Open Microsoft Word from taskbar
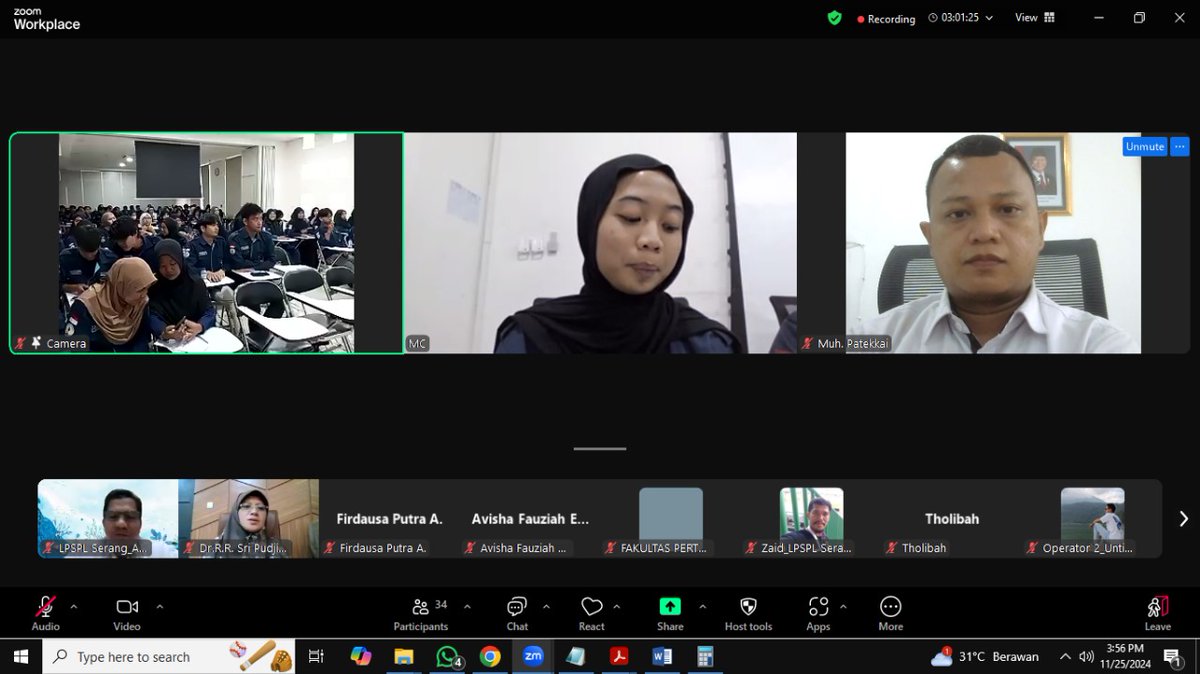 click(662, 657)
